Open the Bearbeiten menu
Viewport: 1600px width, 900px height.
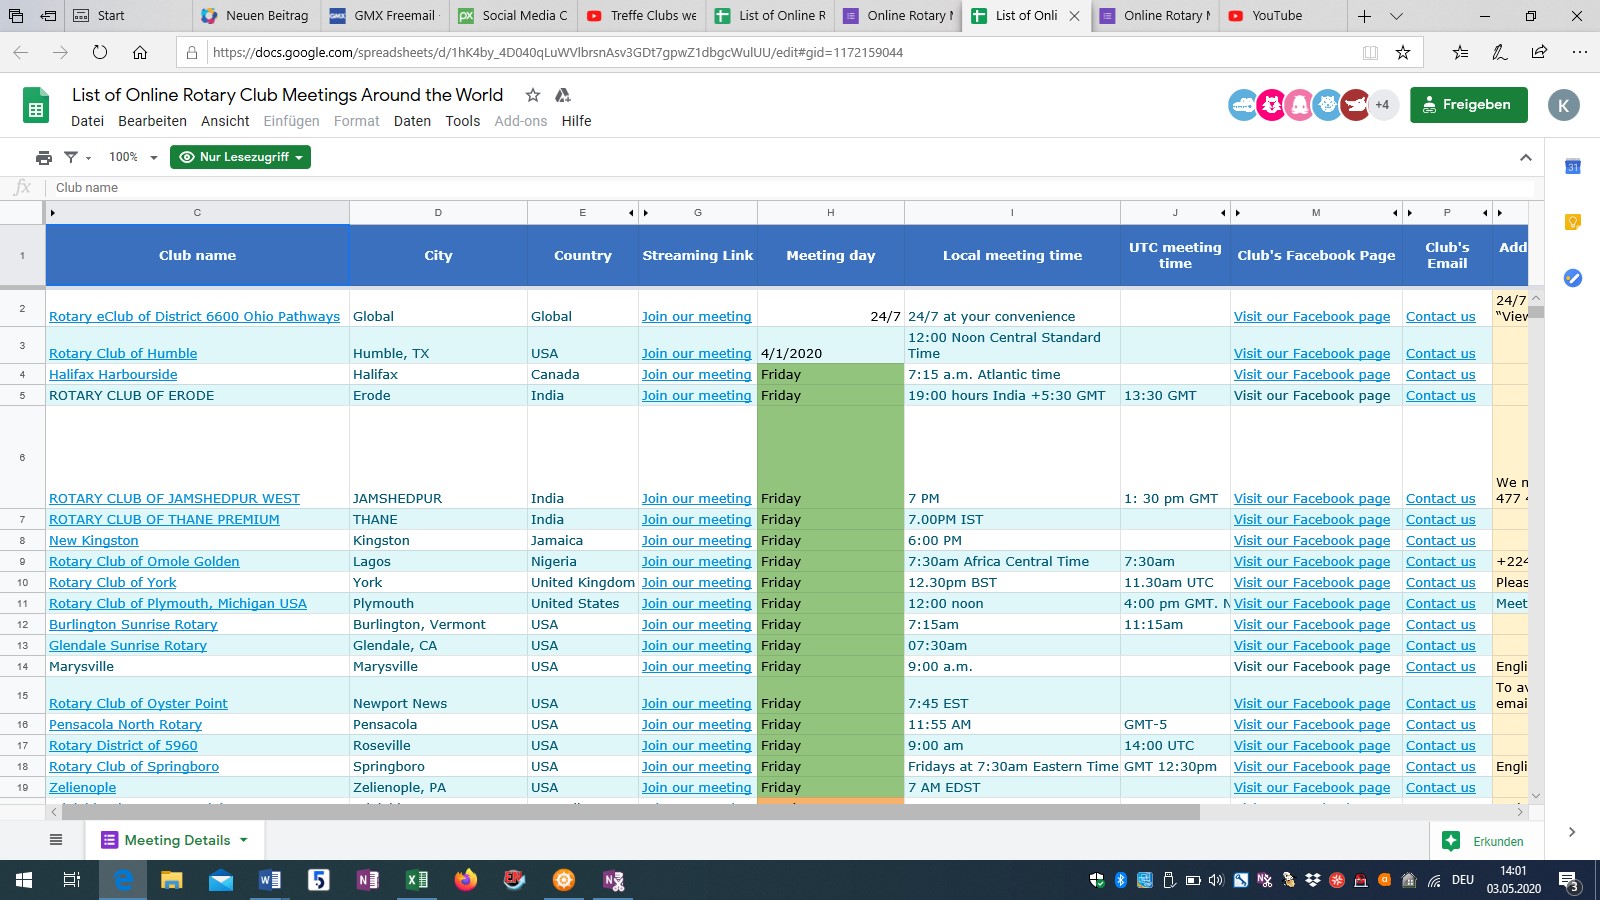click(152, 121)
